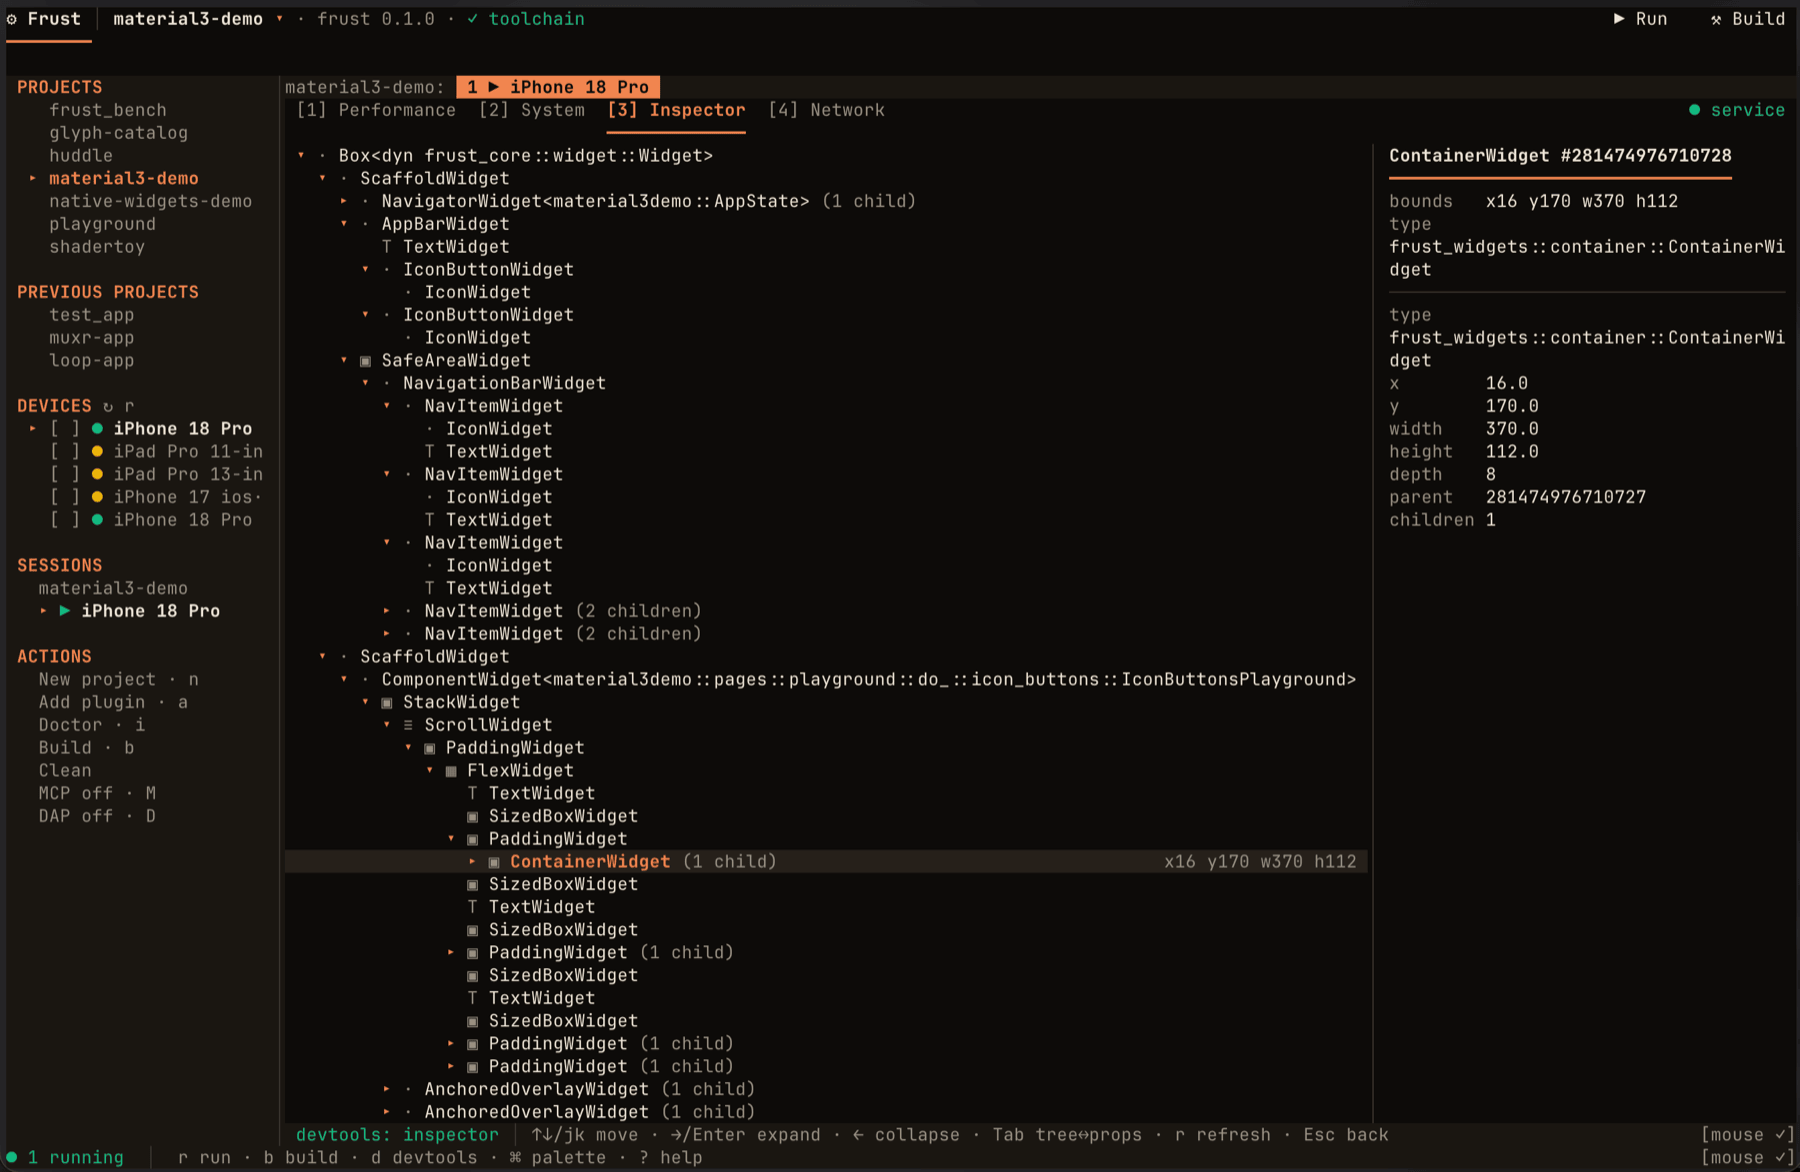Image resolution: width=1800 pixels, height=1172 pixels.
Task: Click the green running status dot
Action: (12, 1157)
